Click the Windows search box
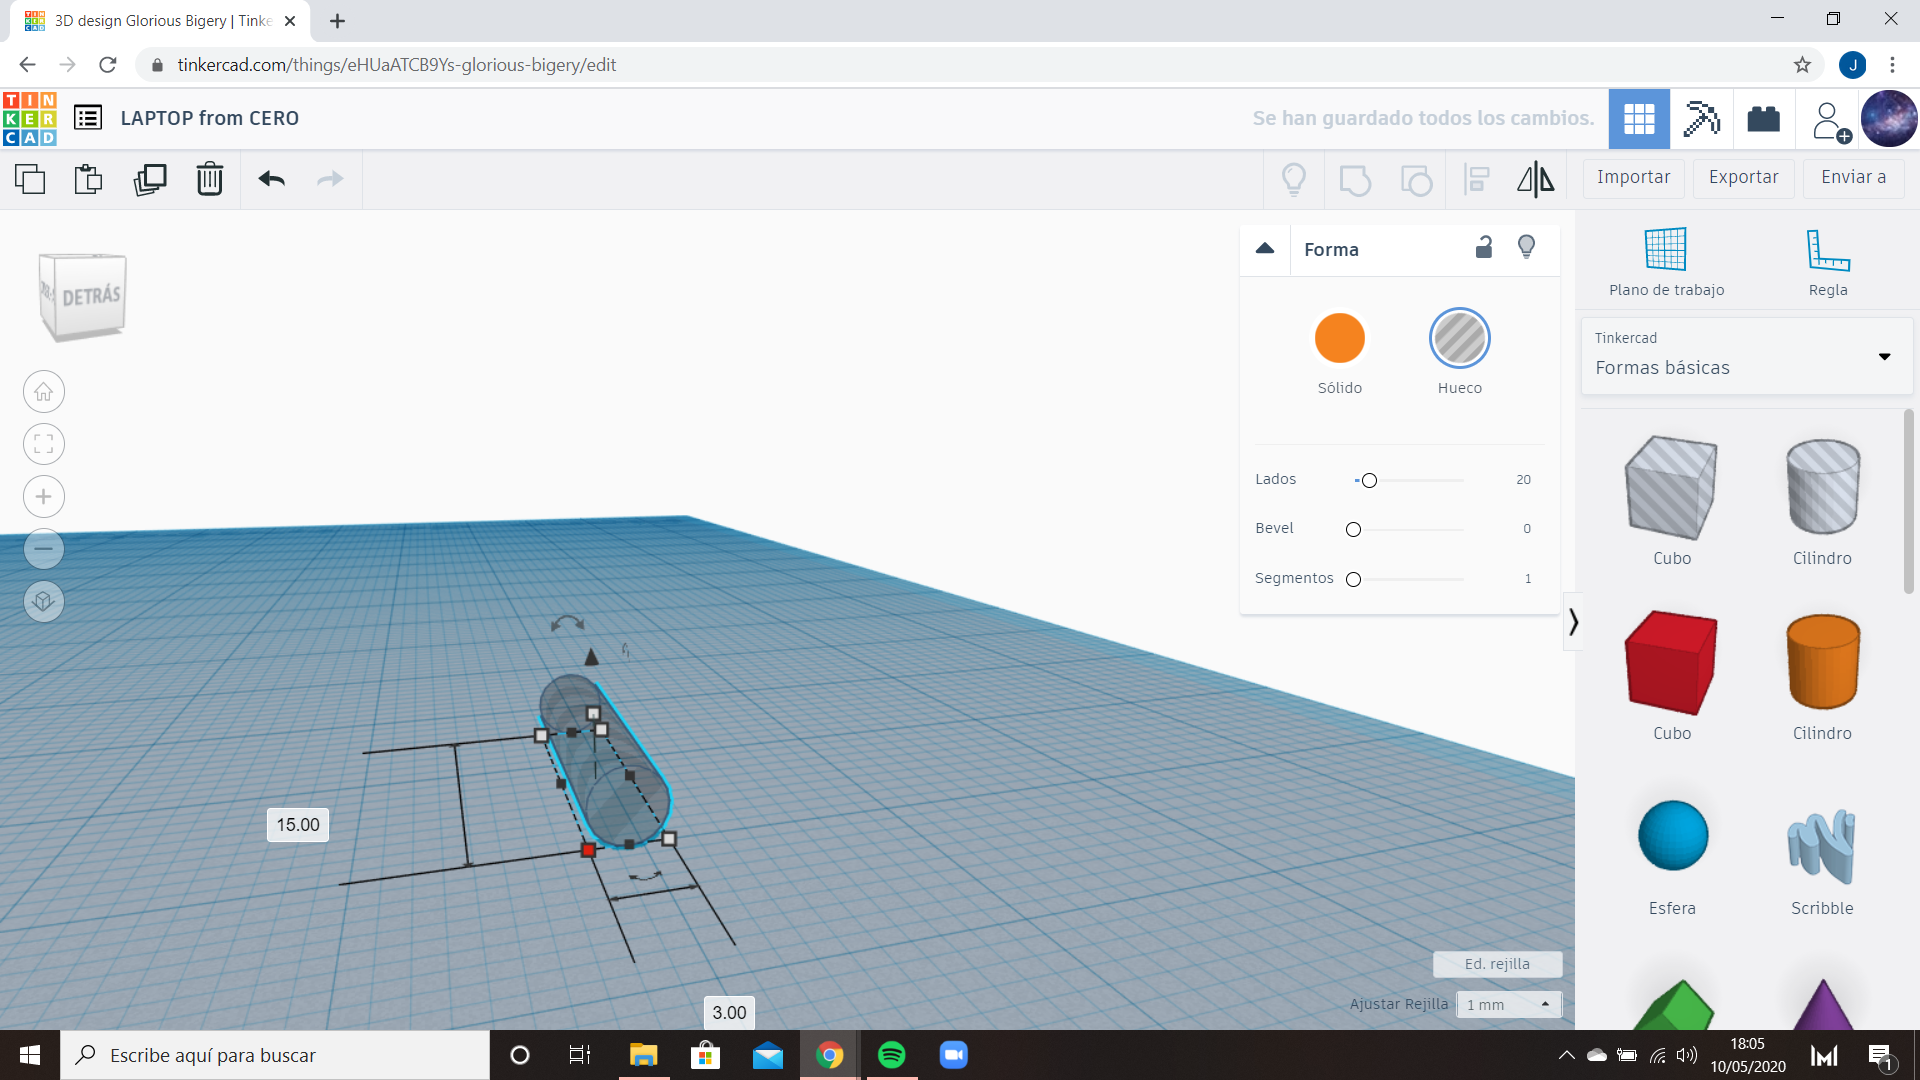Screen dimensions: 1920x1080 275,1055
